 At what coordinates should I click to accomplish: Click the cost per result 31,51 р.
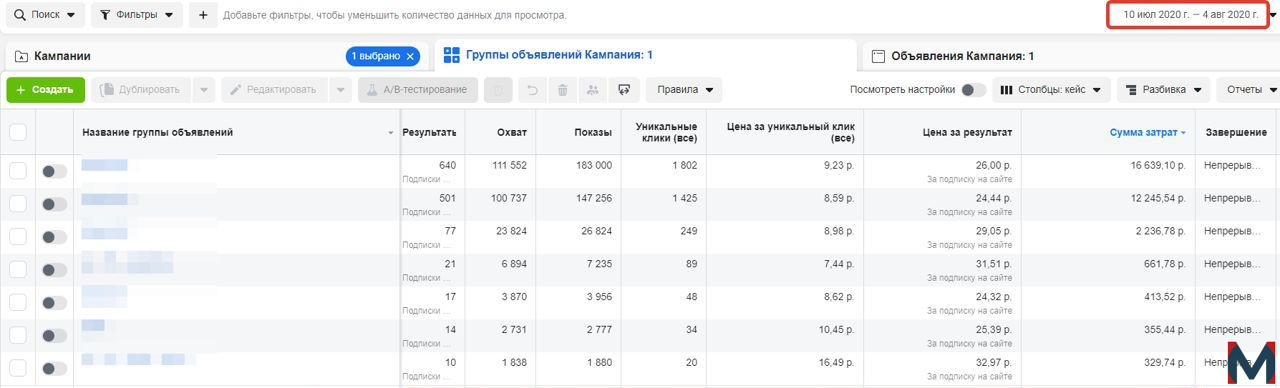pos(993,264)
